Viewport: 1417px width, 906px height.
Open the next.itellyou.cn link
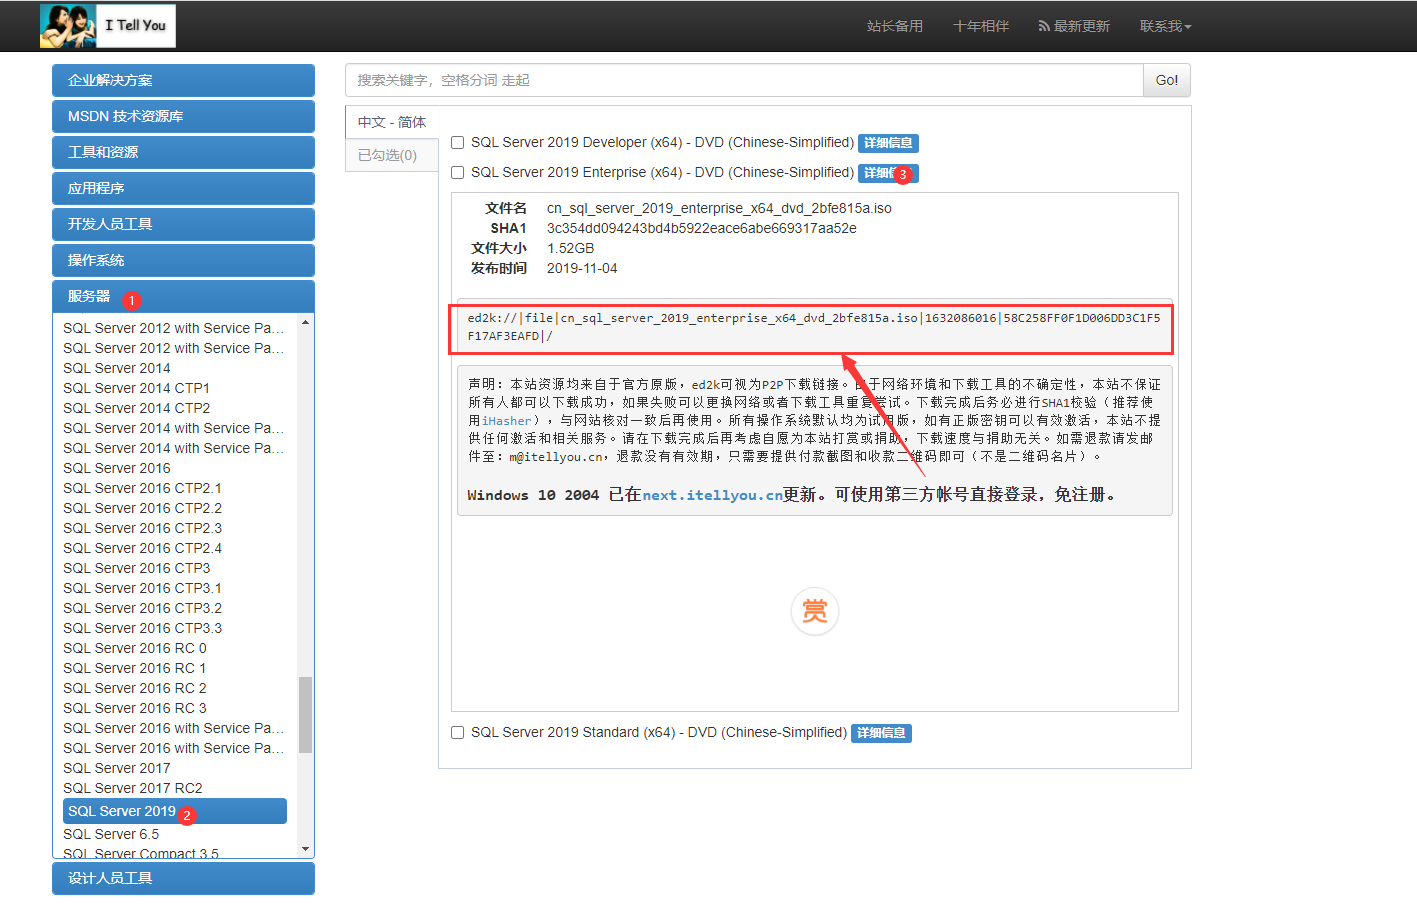712,495
